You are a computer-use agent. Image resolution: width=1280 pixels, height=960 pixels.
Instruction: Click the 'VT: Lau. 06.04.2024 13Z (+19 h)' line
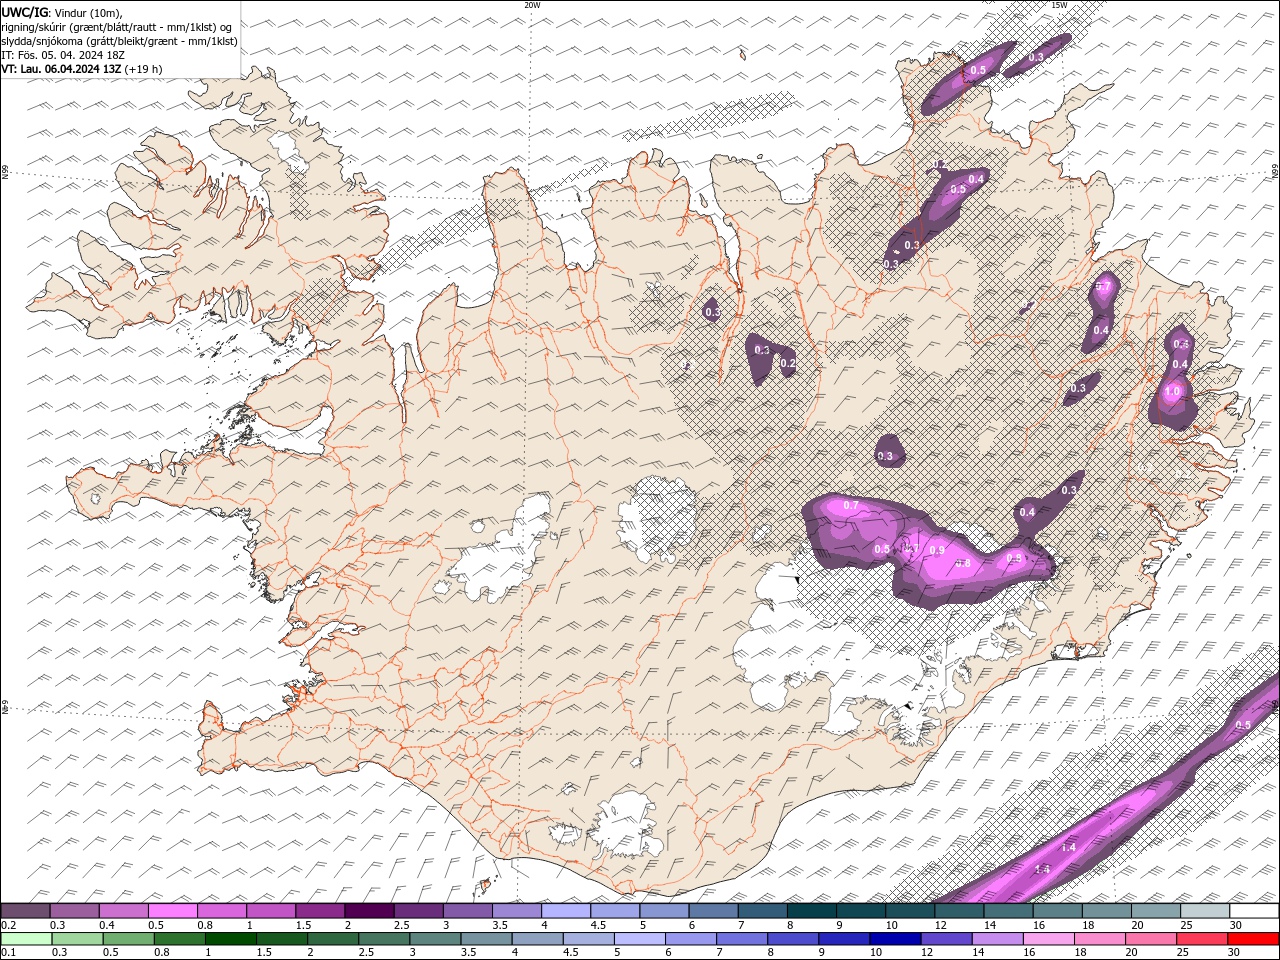(x=82, y=69)
